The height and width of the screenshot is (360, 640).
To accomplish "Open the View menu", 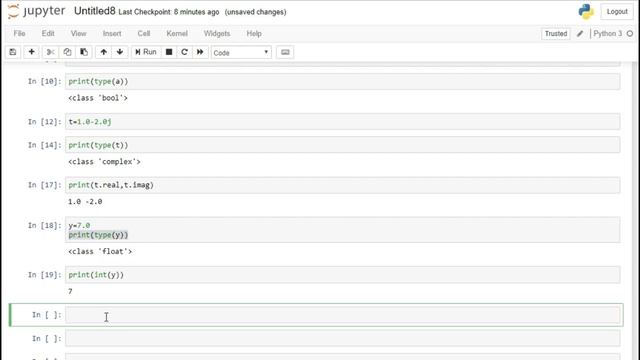I will (78, 33).
